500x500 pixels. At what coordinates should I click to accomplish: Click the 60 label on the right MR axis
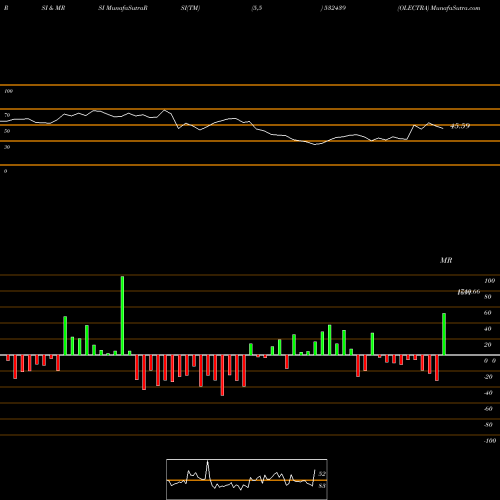487,313
